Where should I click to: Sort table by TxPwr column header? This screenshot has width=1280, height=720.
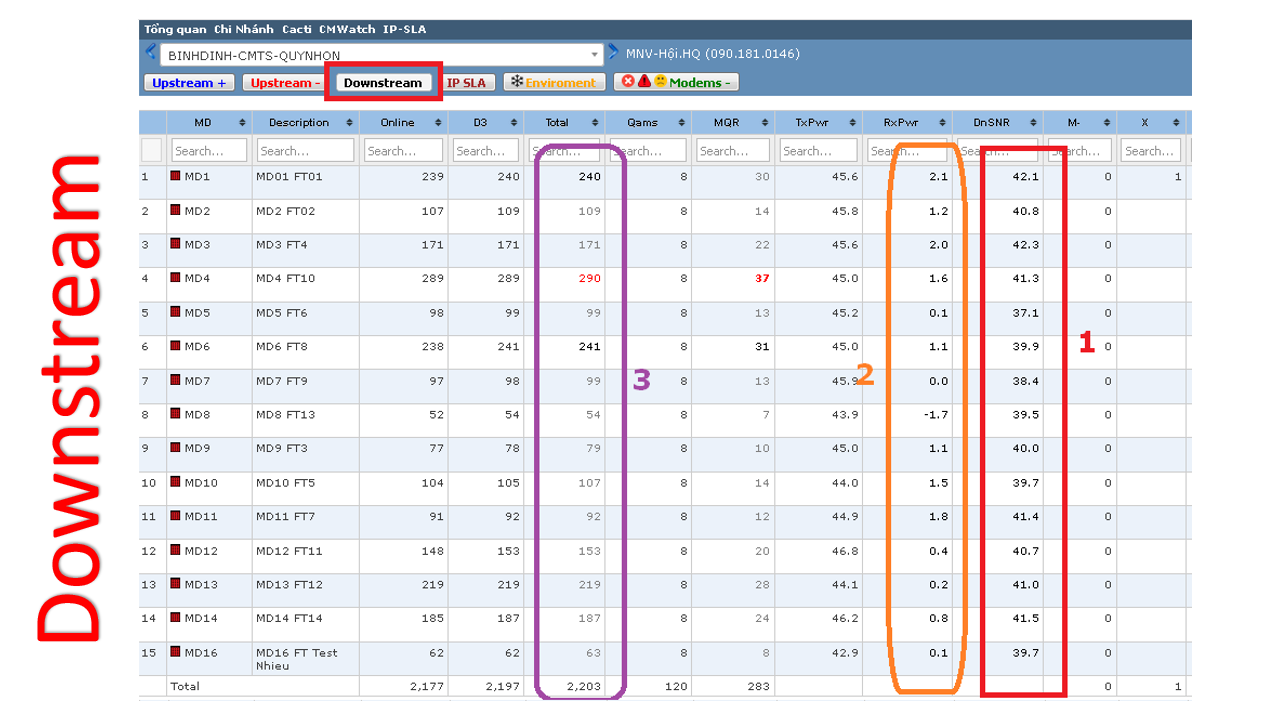(818, 122)
